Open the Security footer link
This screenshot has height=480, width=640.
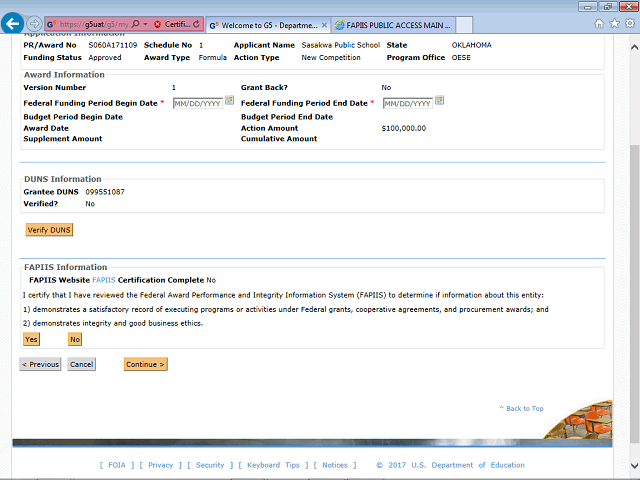click(x=210, y=465)
